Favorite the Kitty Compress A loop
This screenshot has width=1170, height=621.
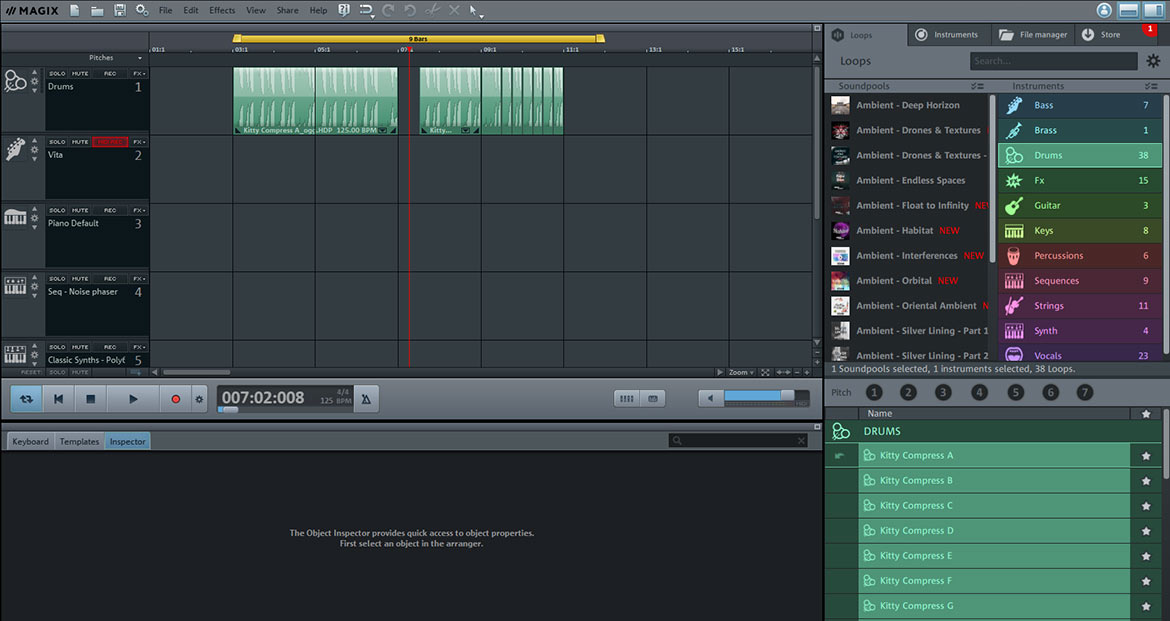[x=1146, y=455]
